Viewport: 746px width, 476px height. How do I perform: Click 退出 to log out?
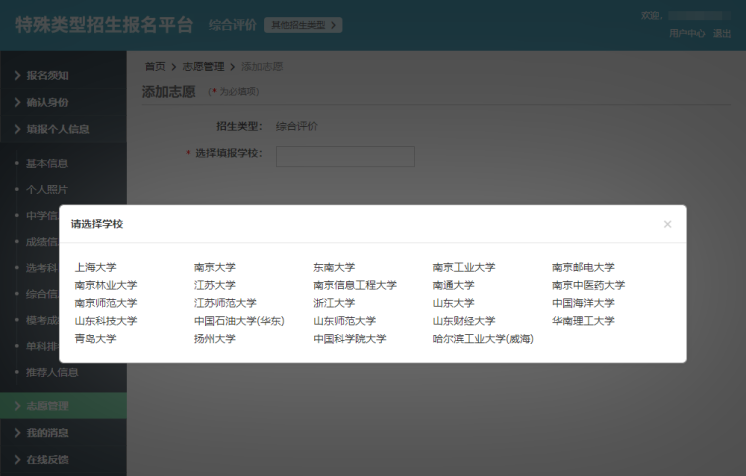click(722, 33)
